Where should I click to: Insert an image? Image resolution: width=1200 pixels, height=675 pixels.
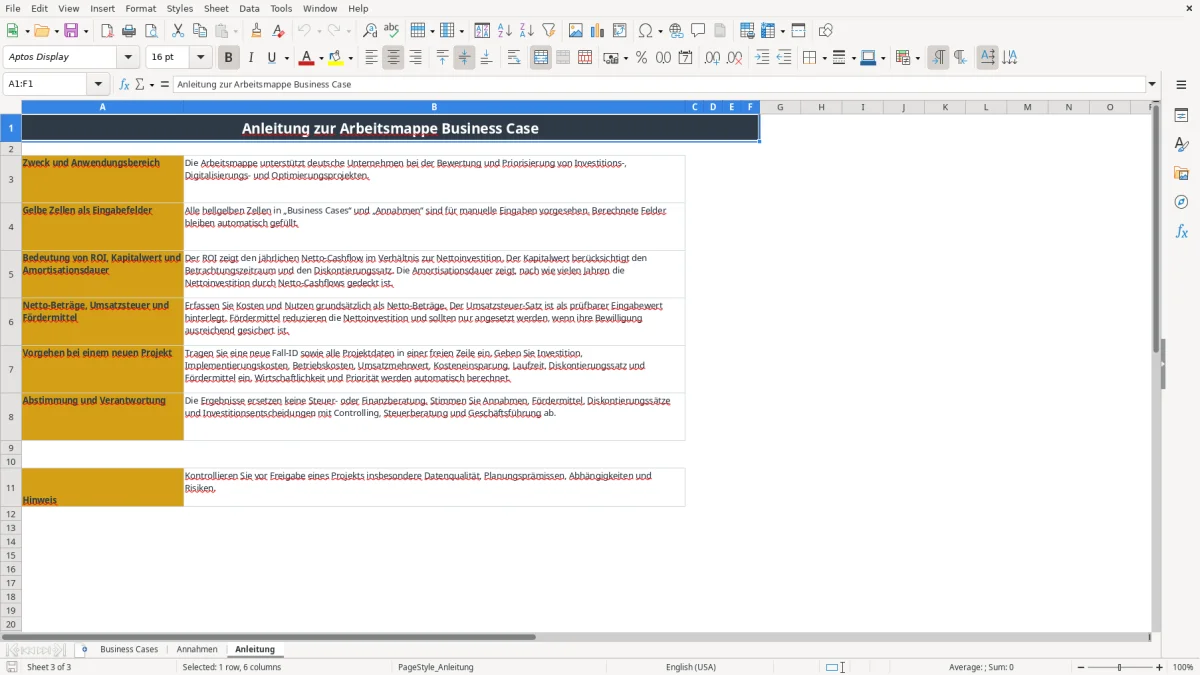(x=576, y=31)
